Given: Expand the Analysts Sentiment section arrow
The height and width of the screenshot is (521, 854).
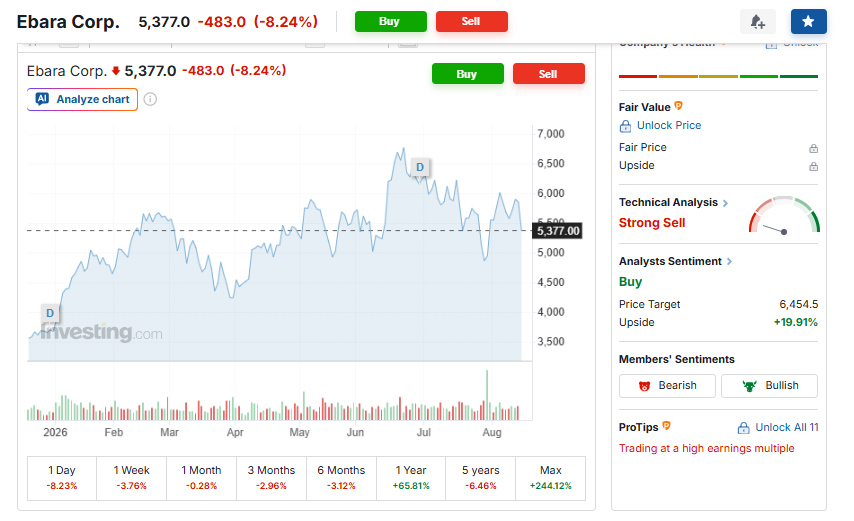Looking at the screenshot, I should [x=729, y=262].
